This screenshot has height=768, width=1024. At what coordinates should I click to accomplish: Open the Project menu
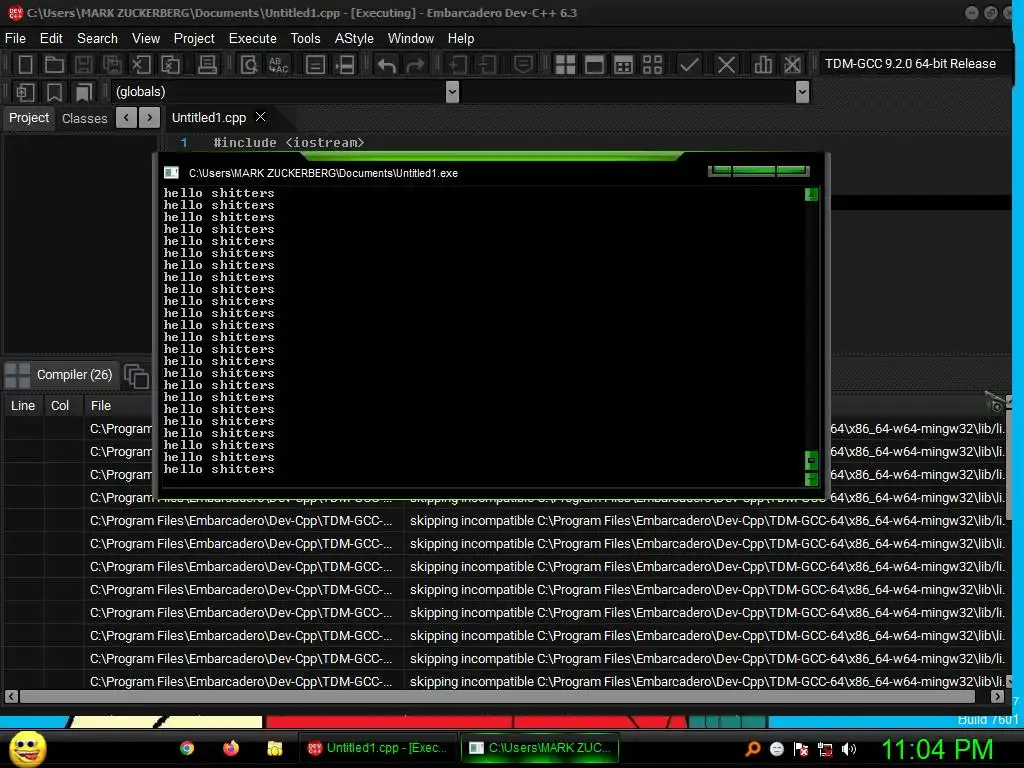pyautogui.click(x=194, y=39)
